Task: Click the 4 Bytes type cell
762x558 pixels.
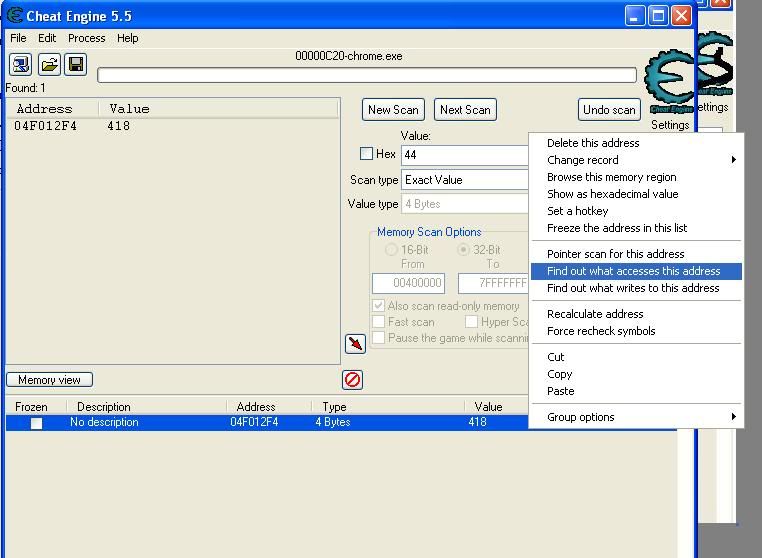Action: tap(333, 422)
